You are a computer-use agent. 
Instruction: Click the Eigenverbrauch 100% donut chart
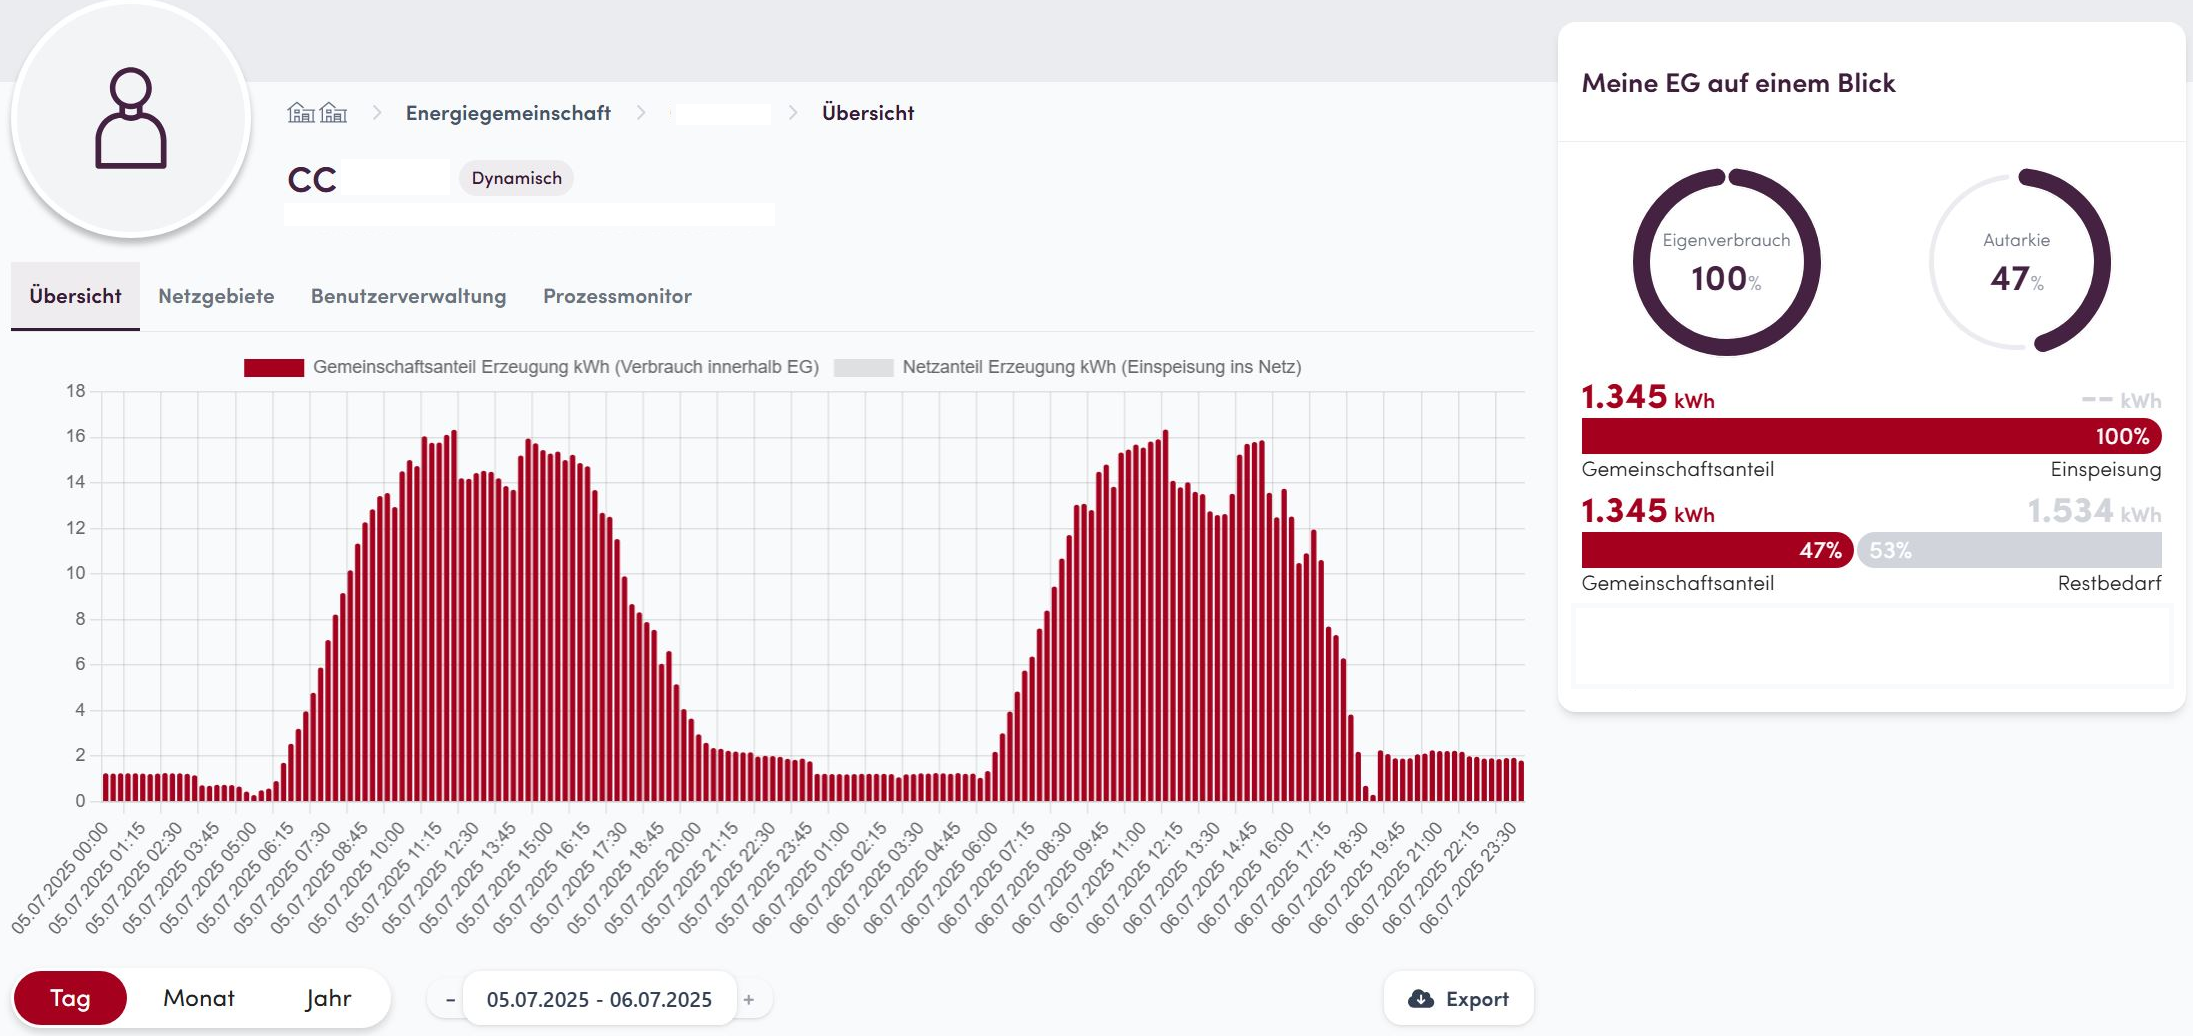[x=1726, y=262]
